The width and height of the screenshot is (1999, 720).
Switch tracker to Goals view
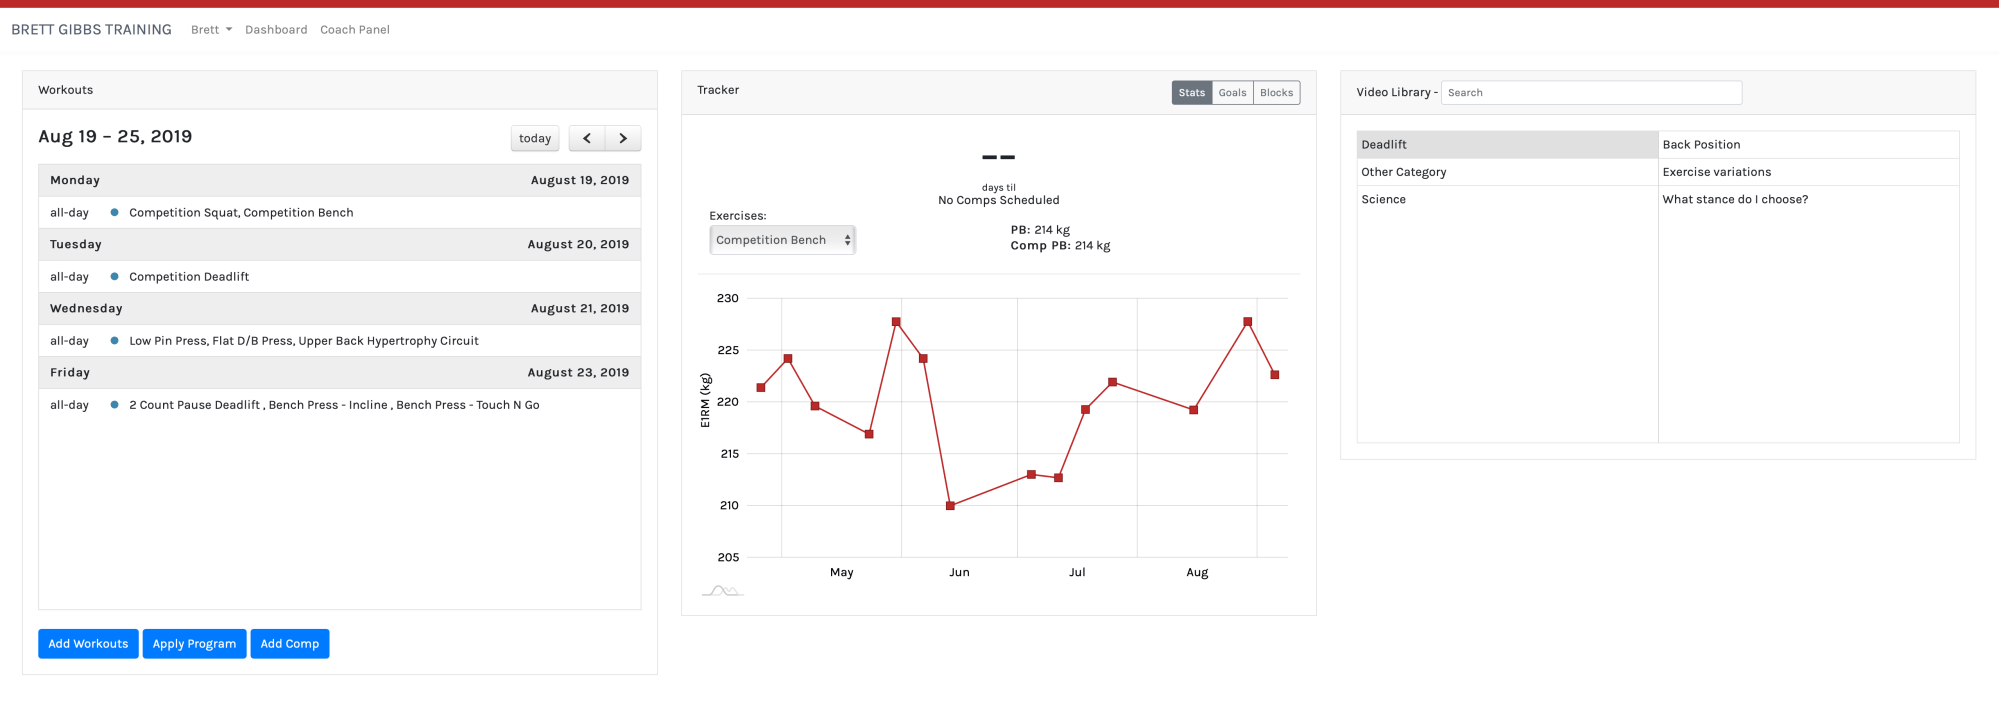(x=1232, y=93)
